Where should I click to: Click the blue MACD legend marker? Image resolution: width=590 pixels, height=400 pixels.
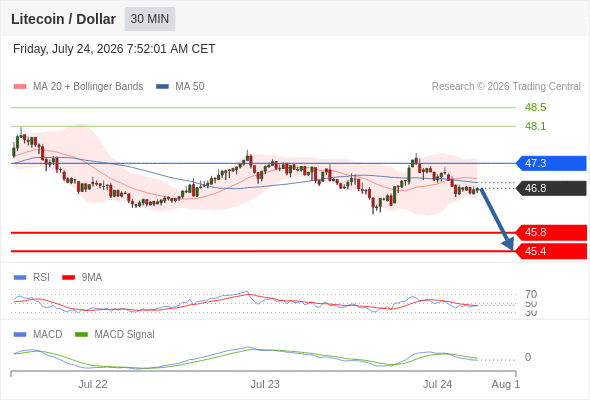point(20,335)
